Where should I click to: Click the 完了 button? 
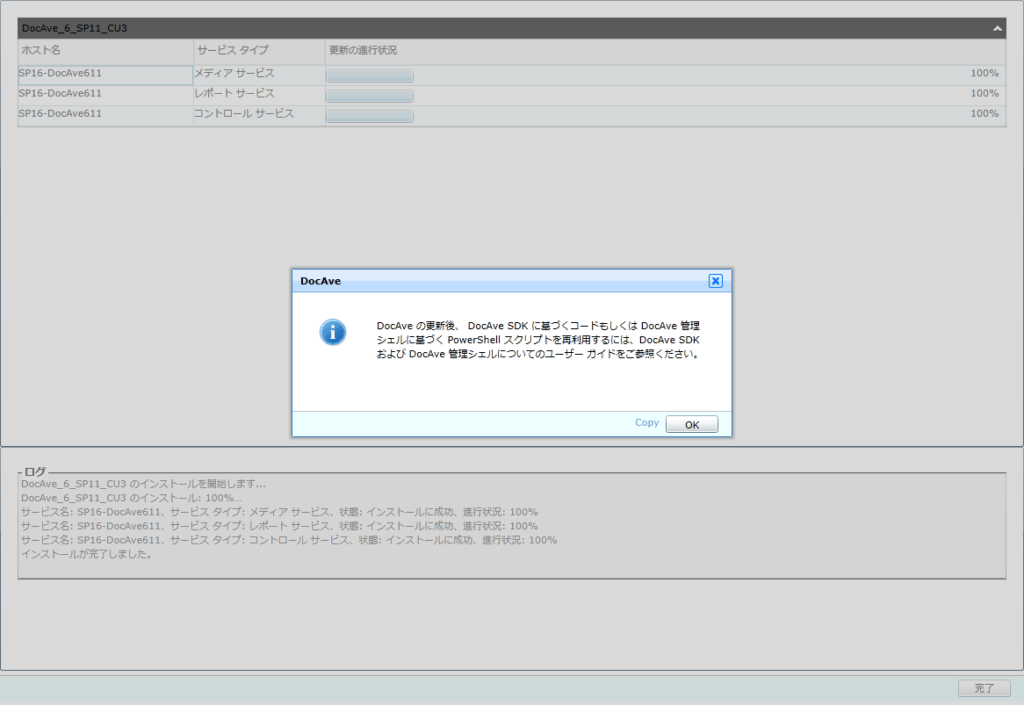point(984,688)
